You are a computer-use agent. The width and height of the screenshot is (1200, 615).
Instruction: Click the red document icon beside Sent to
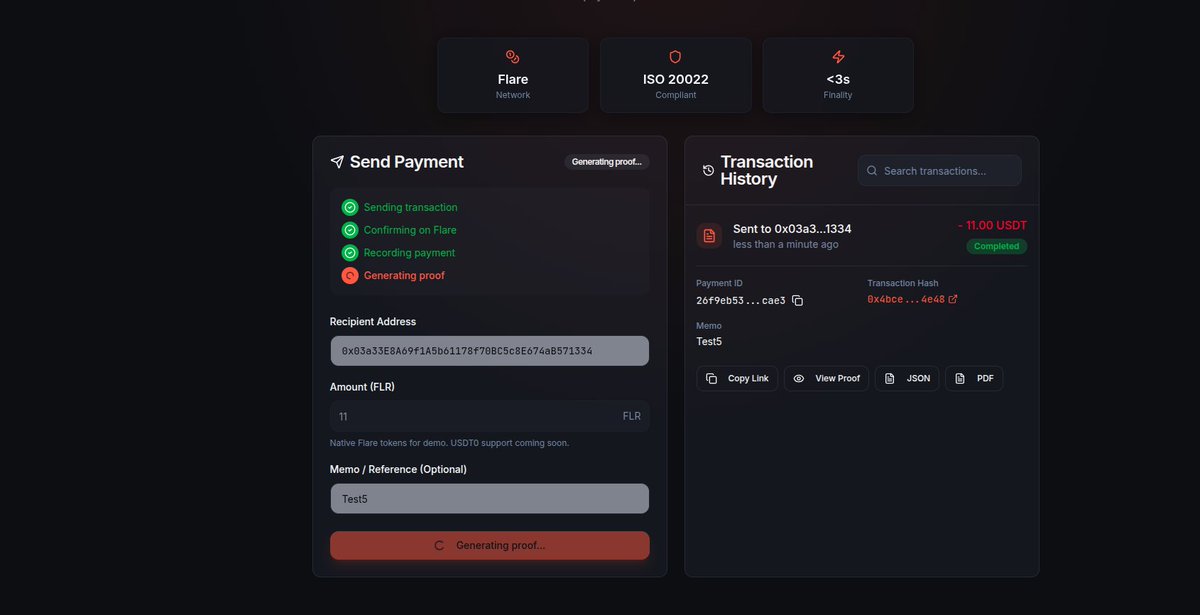[709, 236]
